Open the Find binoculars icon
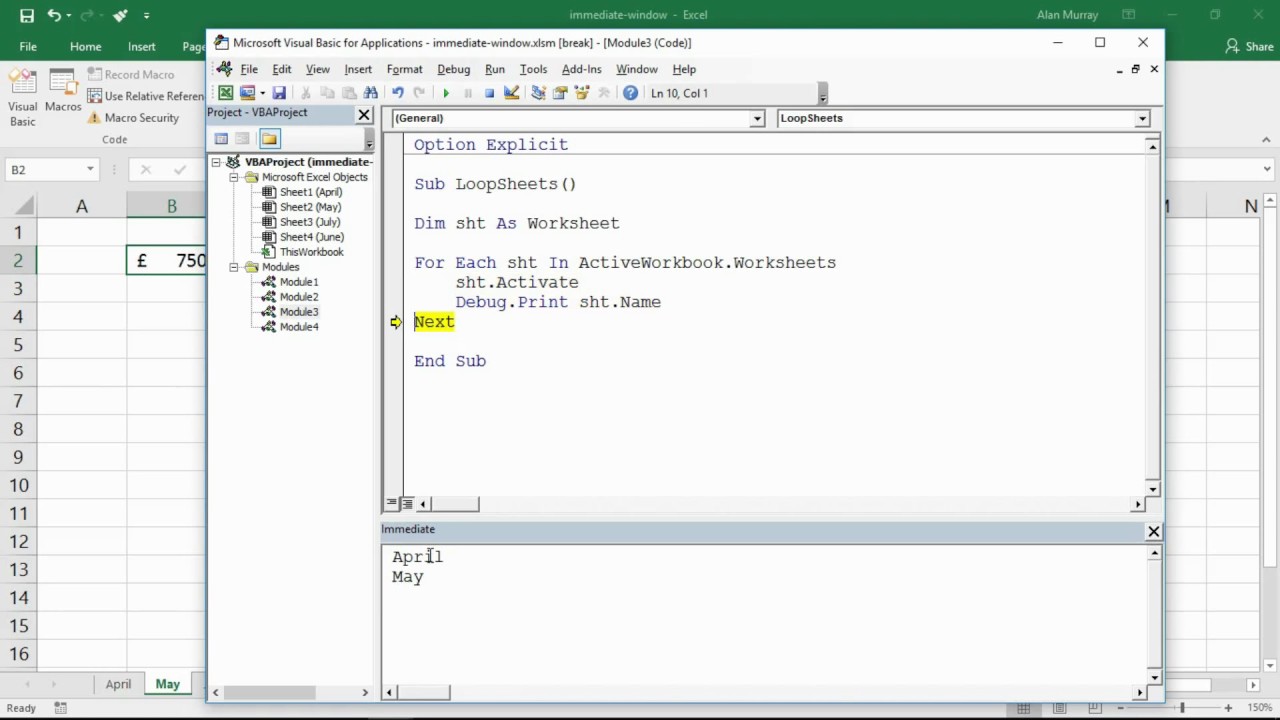 click(x=371, y=93)
